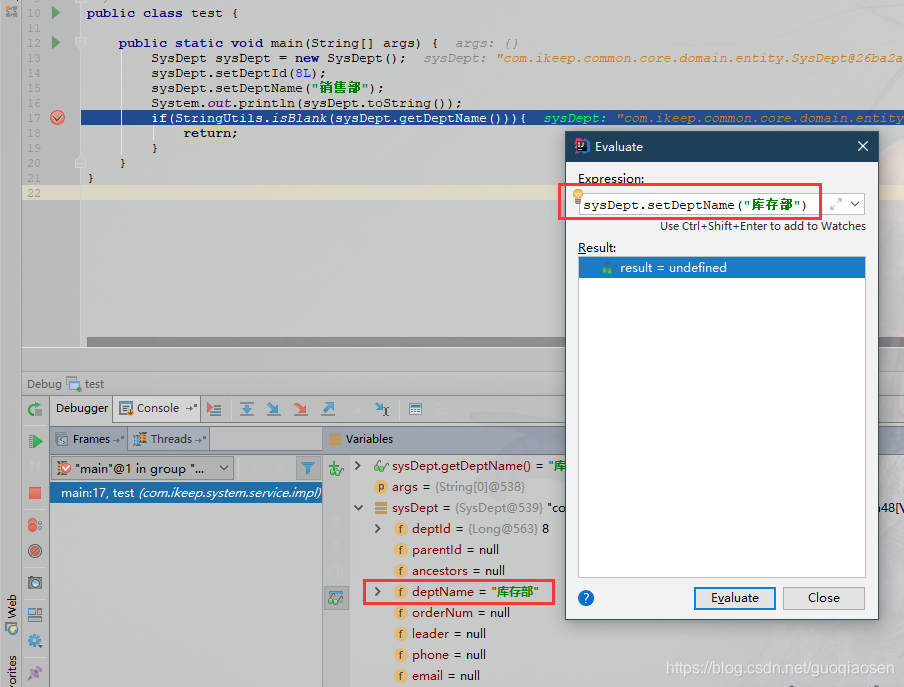
Task: Click Evaluate button
Action: pos(734,598)
